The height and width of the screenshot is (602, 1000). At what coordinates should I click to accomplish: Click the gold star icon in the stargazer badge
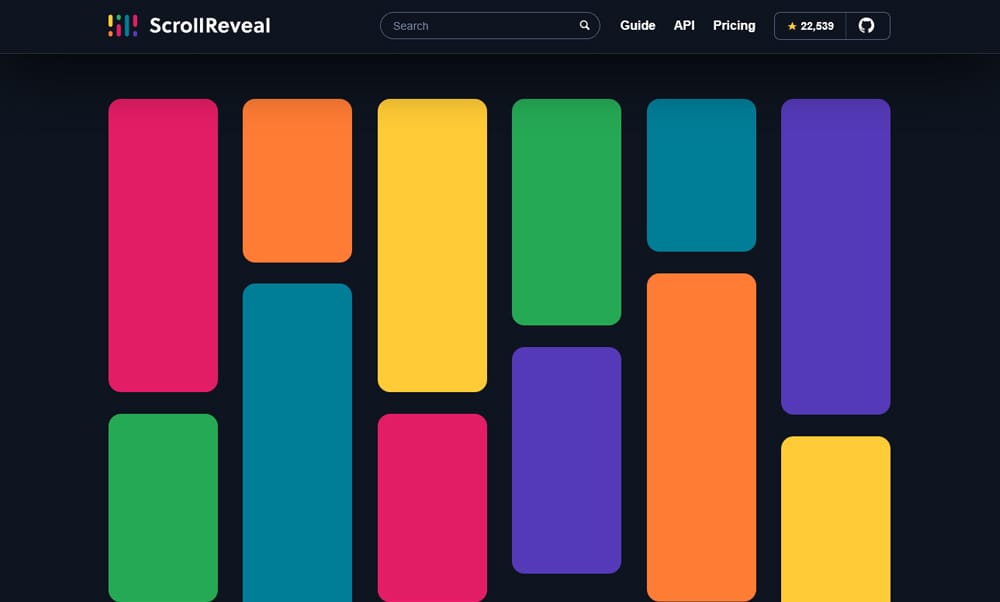coord(791,25)
